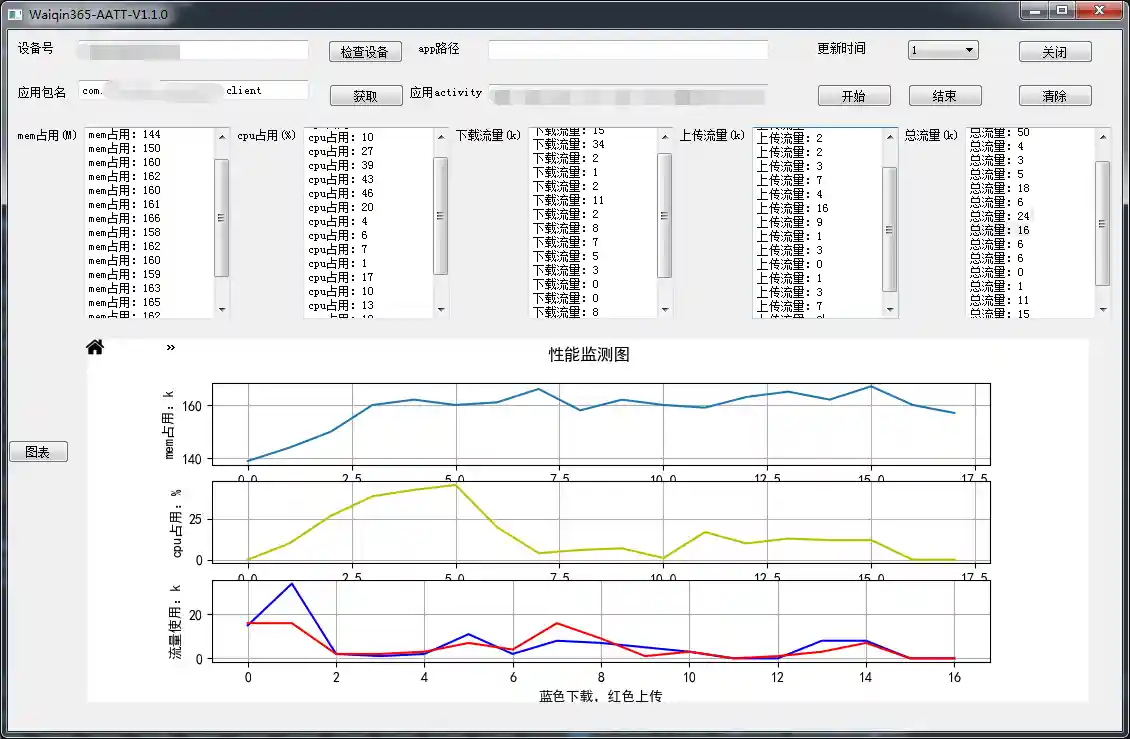
Task: Click the 总流量 list scroll-down arrow
Action: coord(1103,309)
